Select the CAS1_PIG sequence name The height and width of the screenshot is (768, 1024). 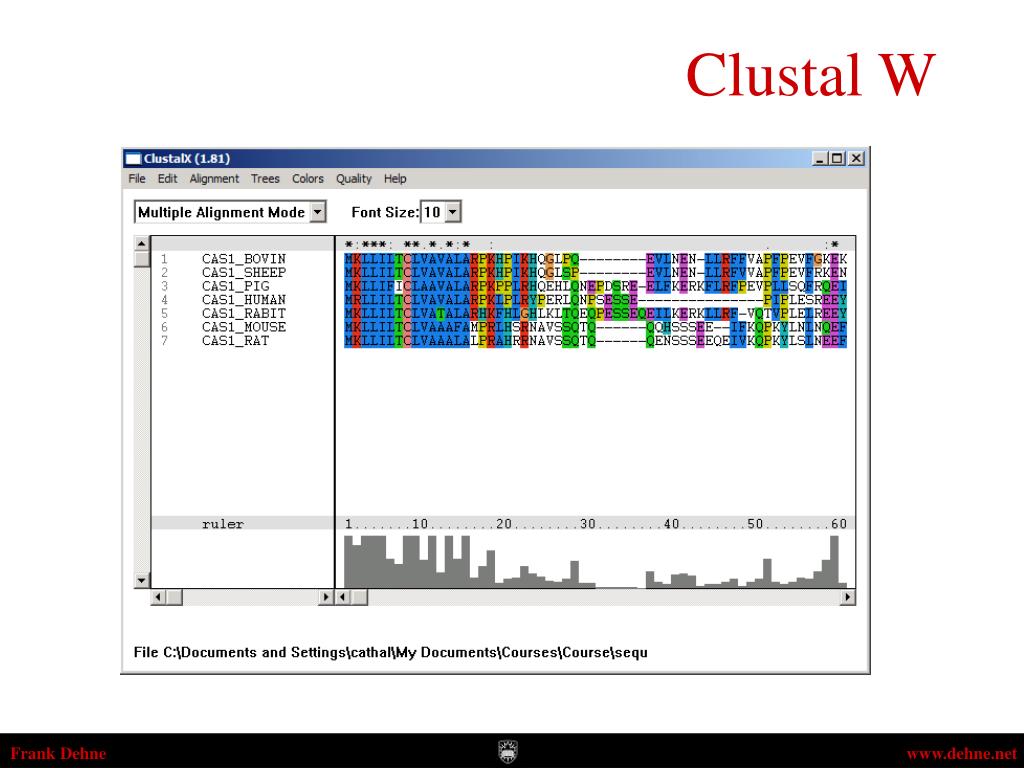tap(235, 287)
